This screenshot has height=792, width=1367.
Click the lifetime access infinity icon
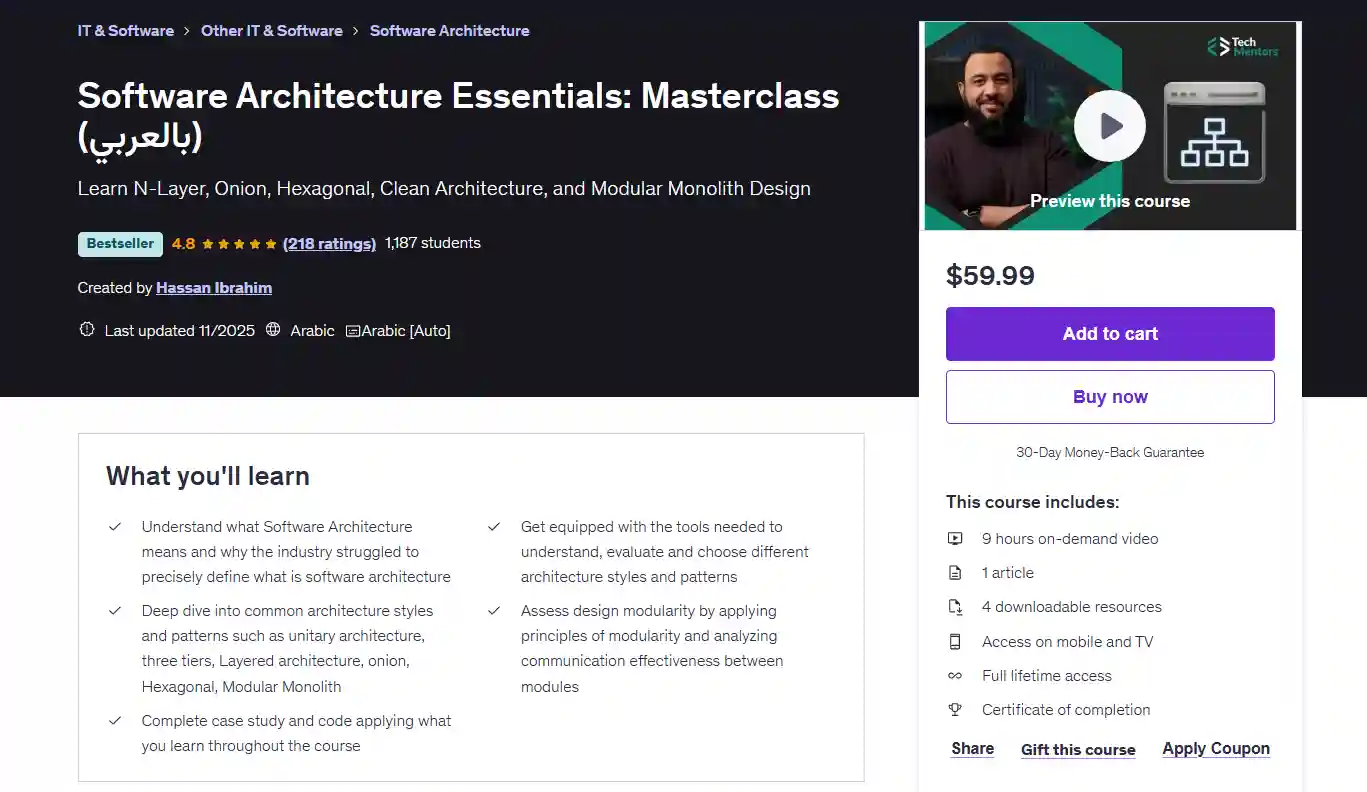coord(955,676)
